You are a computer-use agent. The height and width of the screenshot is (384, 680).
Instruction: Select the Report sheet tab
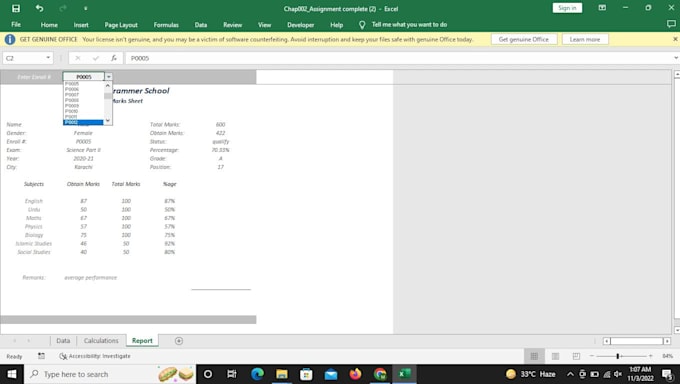pos(142,341)
